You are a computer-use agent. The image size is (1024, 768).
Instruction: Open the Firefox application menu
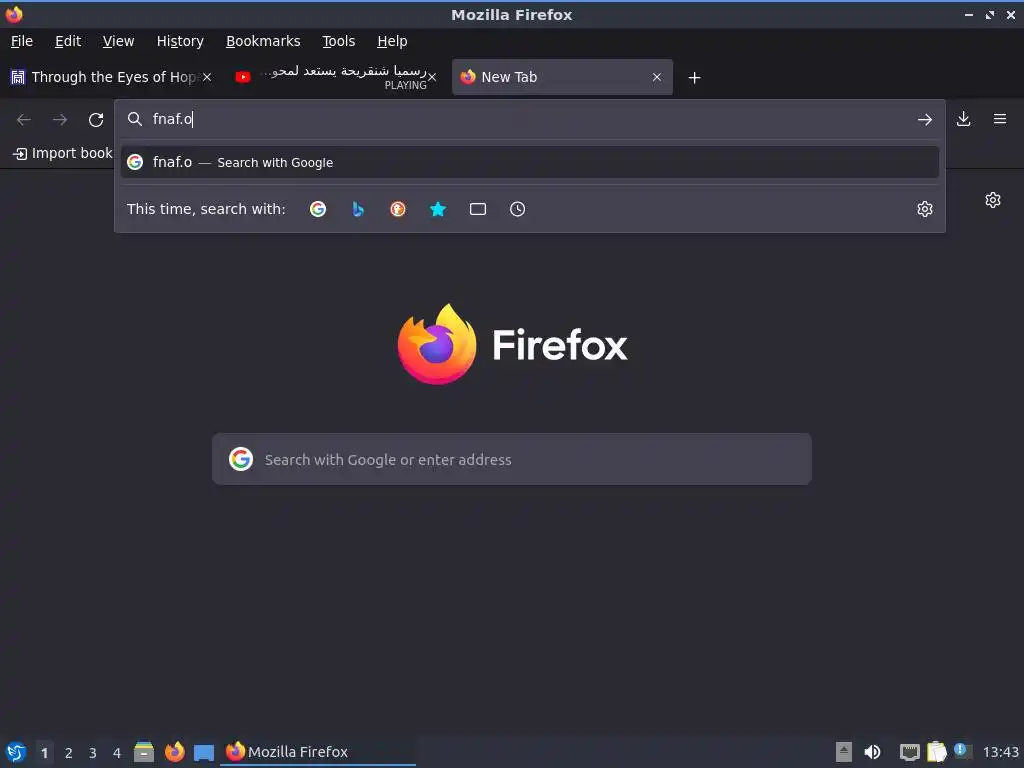(x=1000, y=119)
